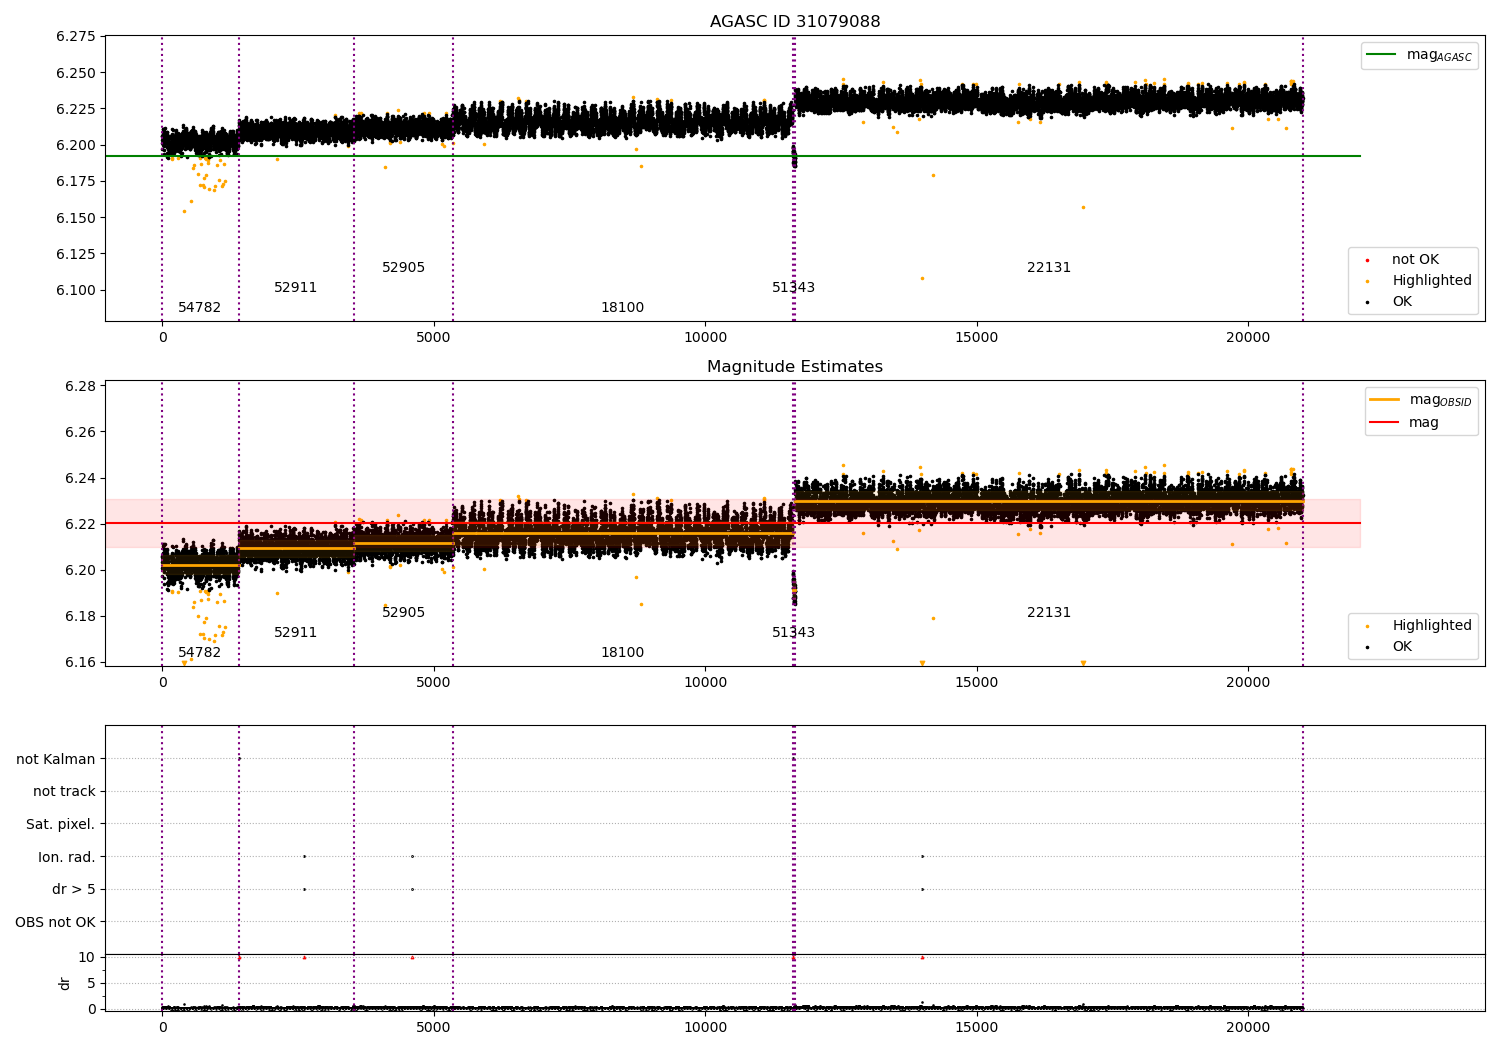
Task: Click the orange mag OBSID legend line
Action: 1385,400
